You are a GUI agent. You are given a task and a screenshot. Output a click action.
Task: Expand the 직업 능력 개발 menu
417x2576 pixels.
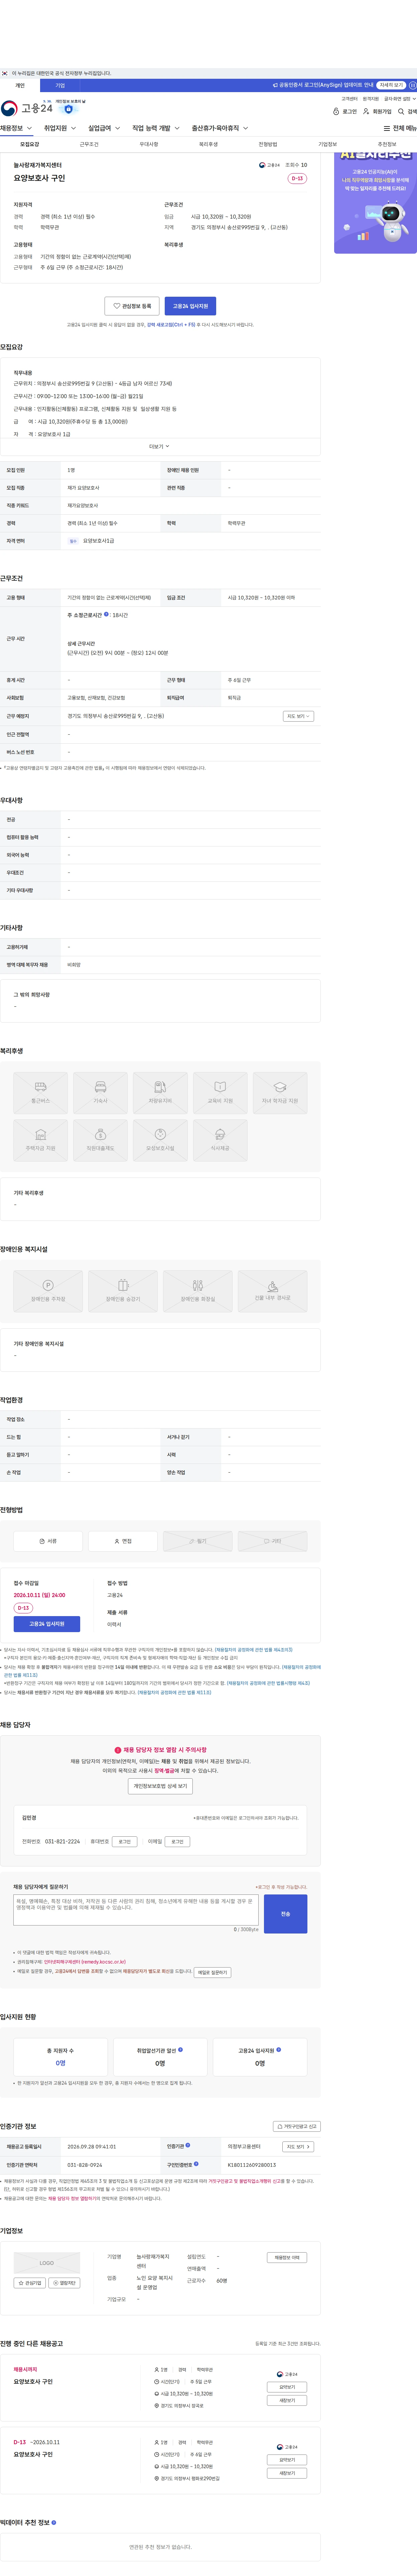[156, 128]
